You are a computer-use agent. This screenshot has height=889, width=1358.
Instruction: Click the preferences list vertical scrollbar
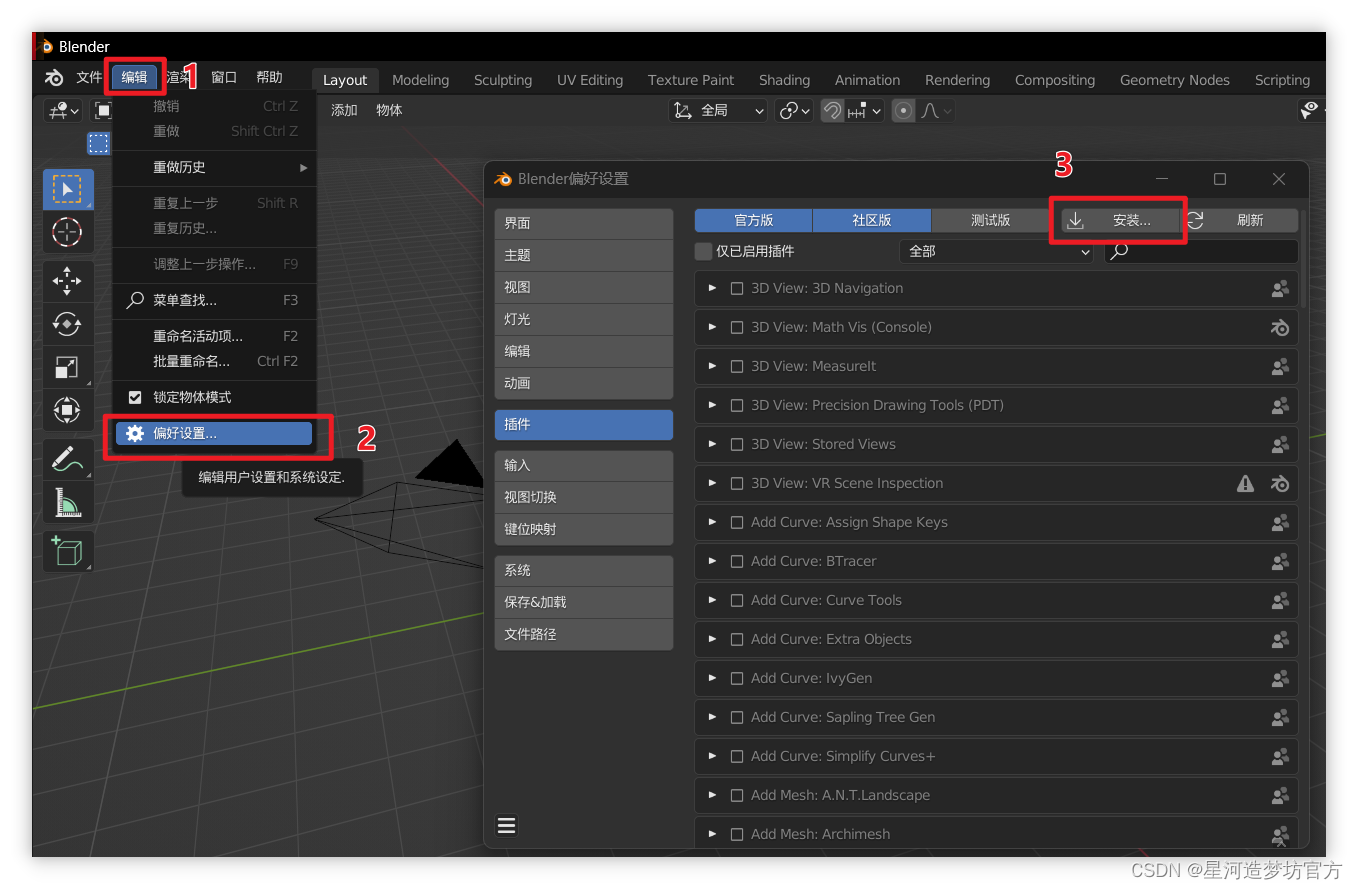click(1303, 258)
